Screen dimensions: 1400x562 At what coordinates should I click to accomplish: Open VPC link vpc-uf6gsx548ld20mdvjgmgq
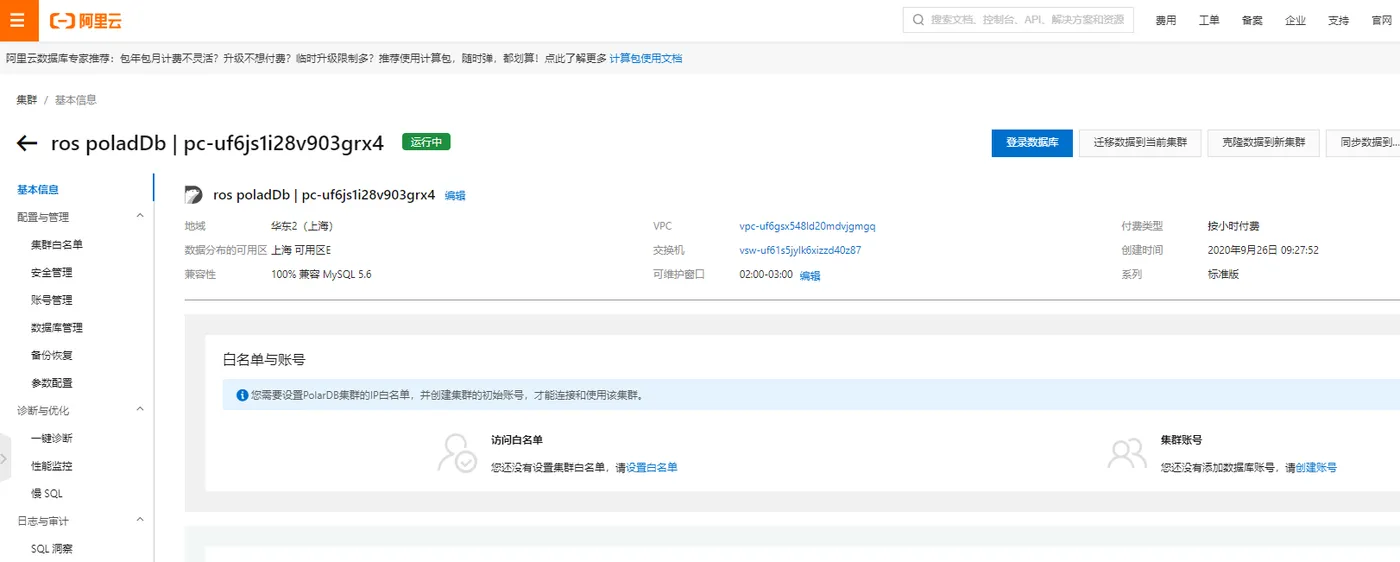[x=807, y=226]
